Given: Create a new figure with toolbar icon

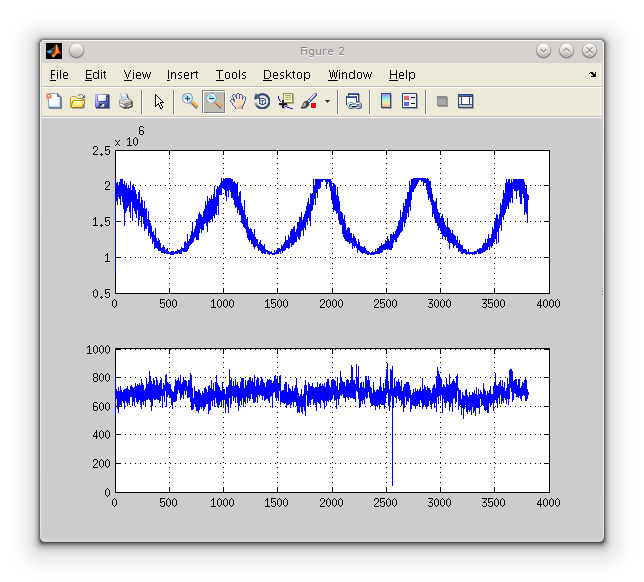Looking at the screenshot, I should coord(54,101).
